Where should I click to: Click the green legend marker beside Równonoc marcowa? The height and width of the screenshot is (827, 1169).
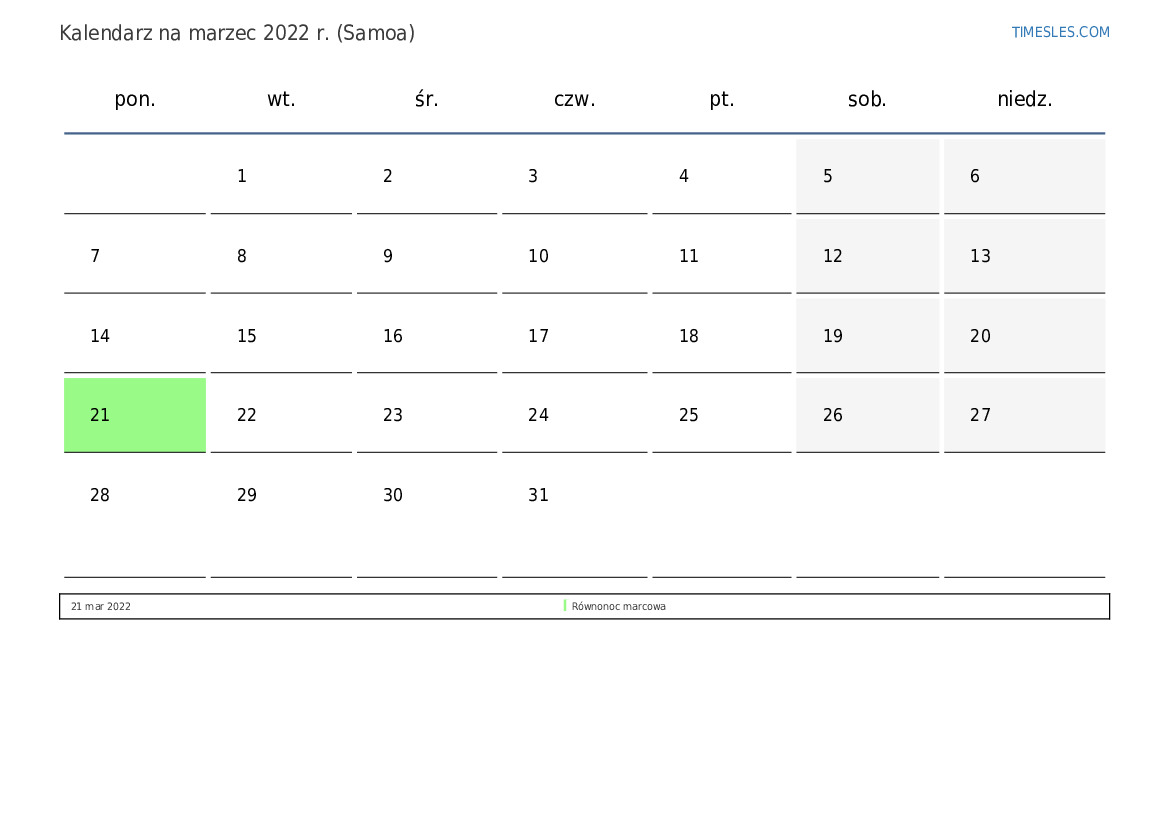(x=565, y=606)
